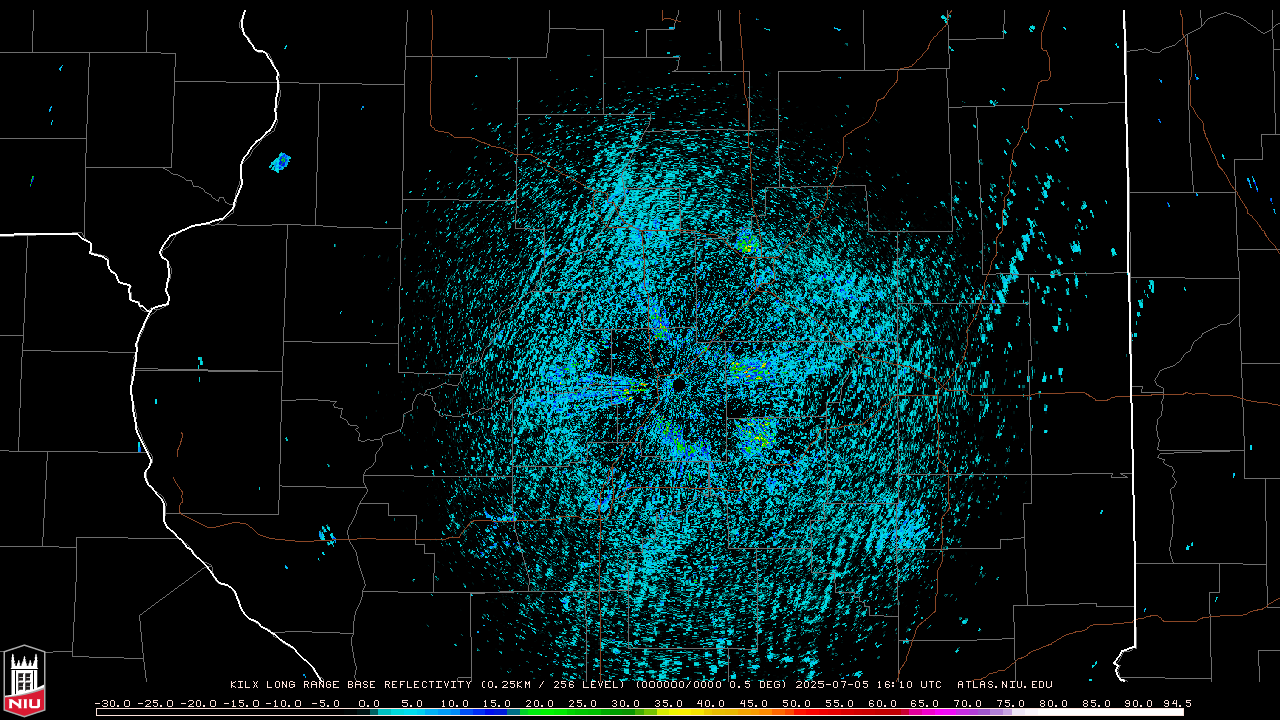Click the (0.25KM / 256 LEVEL) resolution text

point(553,685)
